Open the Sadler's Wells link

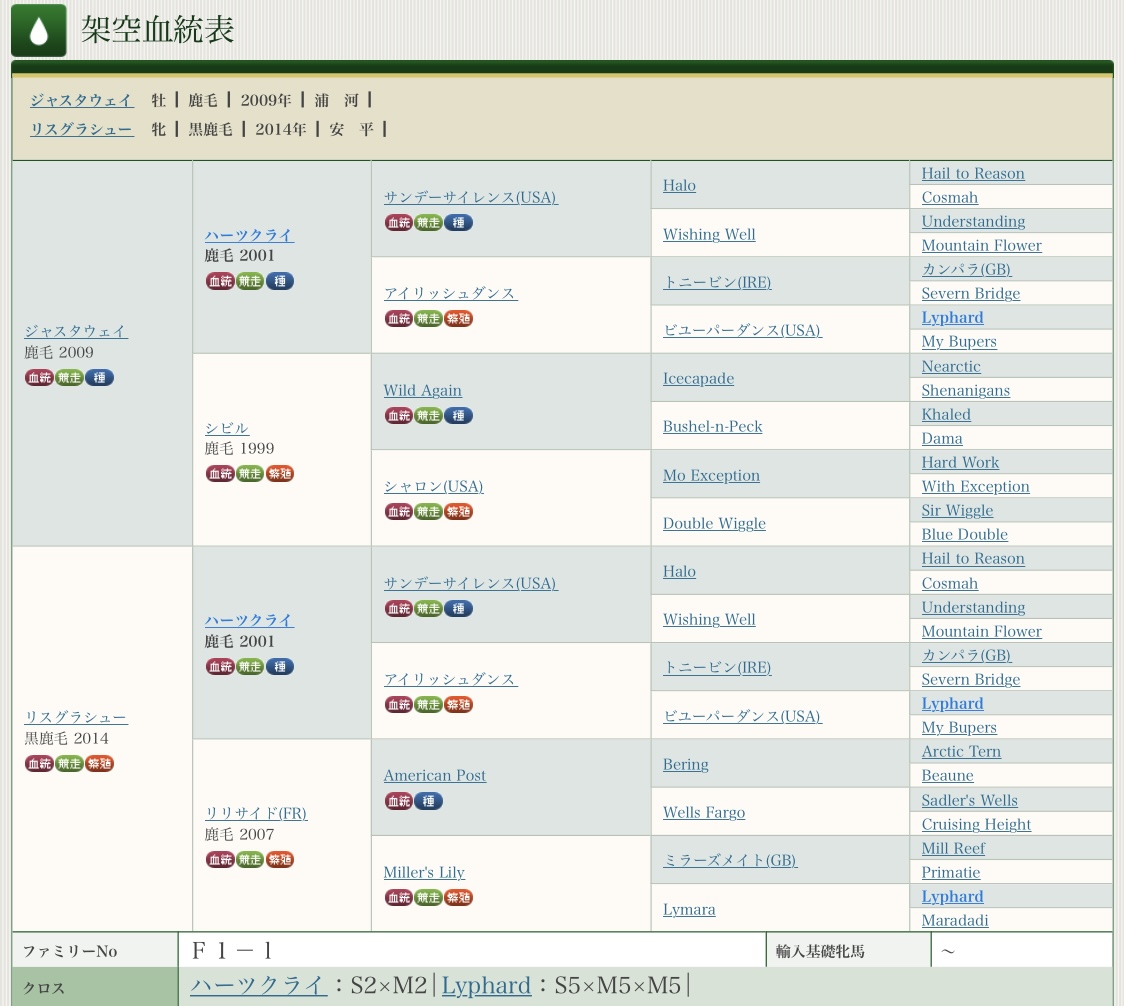click(969, 800)
